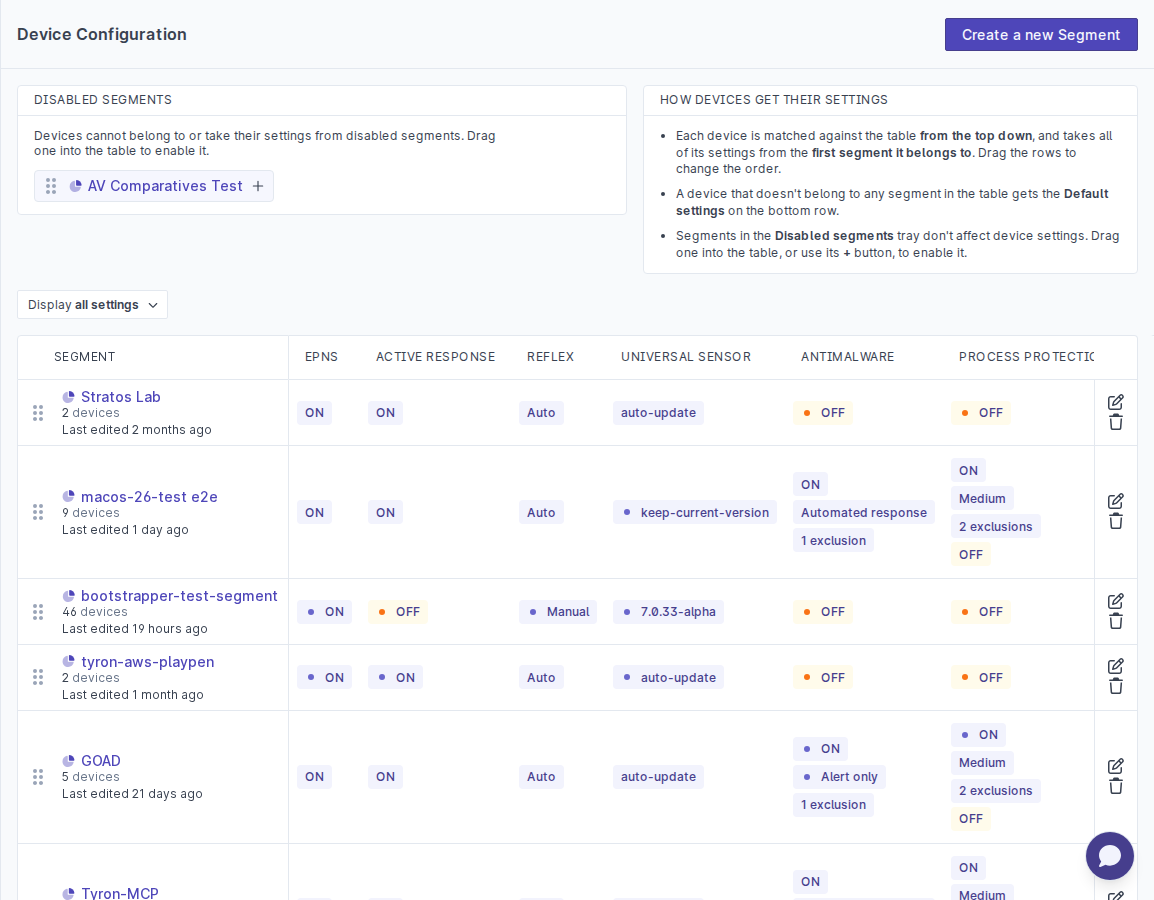Click the Active Response OFF badge for bootstrapper-test-segment

coord(397,612)
